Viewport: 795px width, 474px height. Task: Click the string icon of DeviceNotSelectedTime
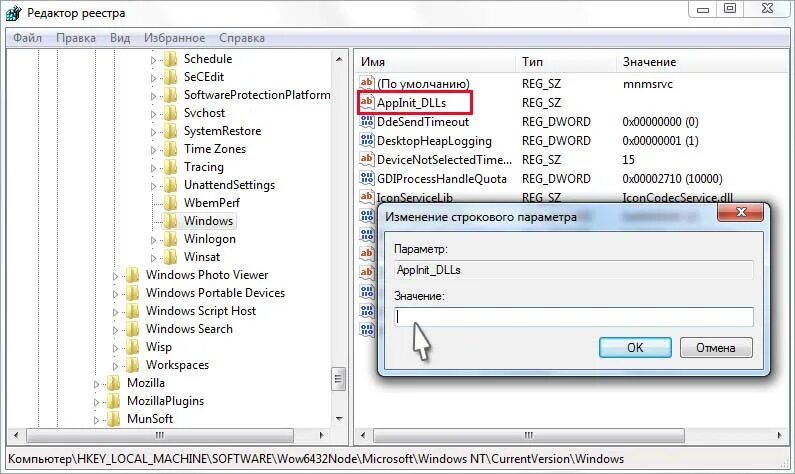(x=367, y=159)
